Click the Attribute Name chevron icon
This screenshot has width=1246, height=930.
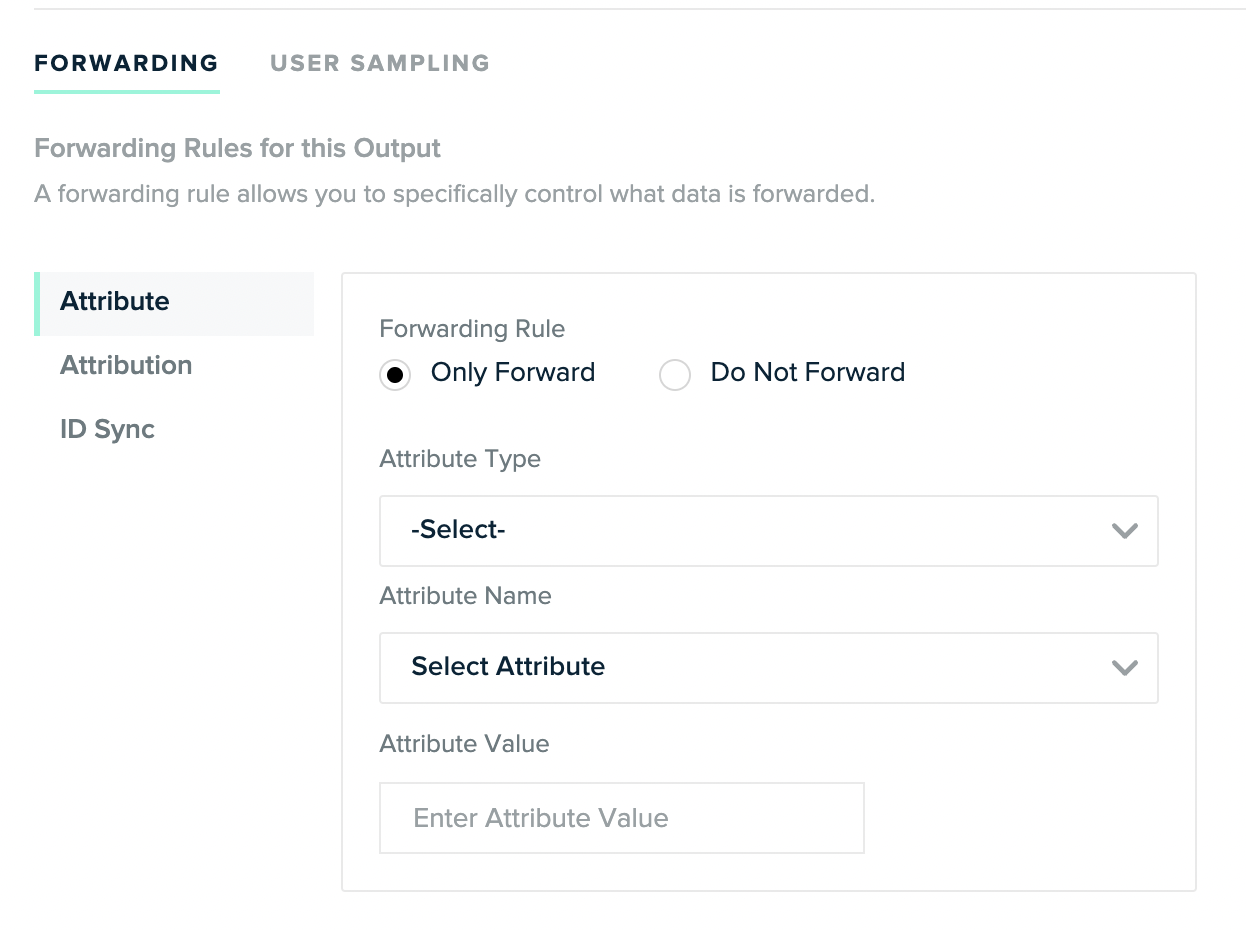tap(1124, 668)
